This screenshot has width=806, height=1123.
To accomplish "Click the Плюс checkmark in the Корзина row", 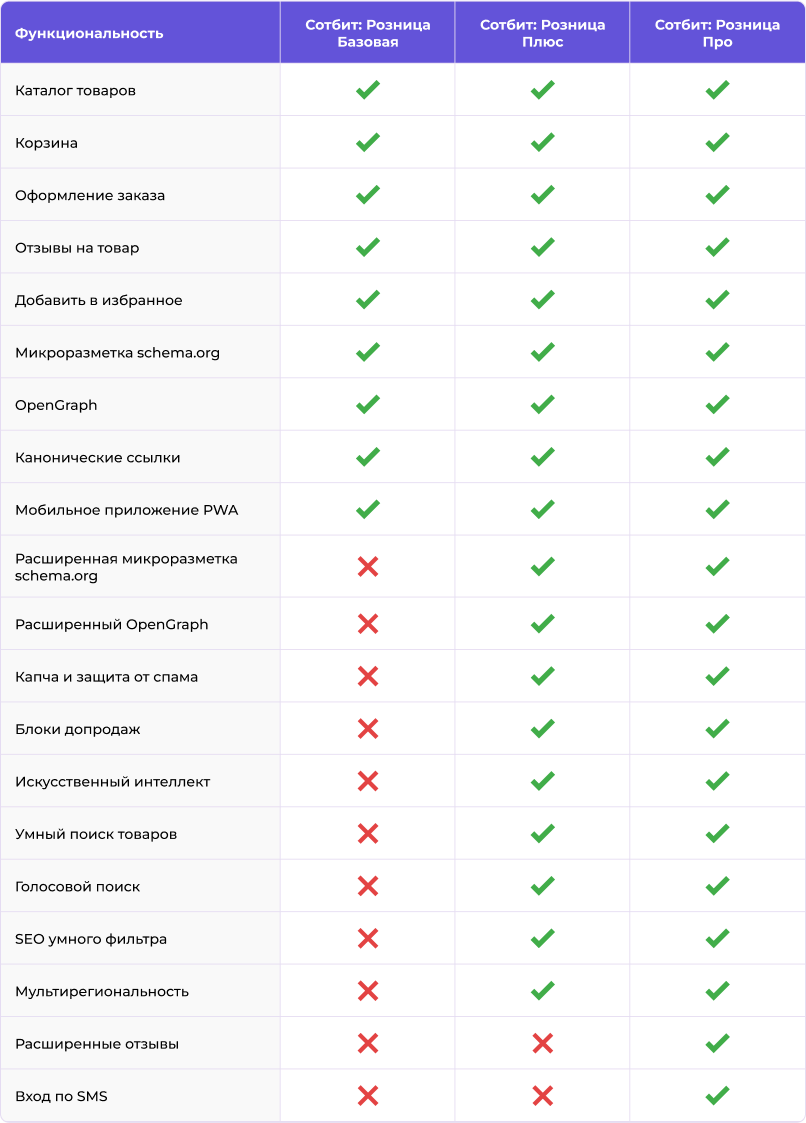I will [x=542, y=142].
